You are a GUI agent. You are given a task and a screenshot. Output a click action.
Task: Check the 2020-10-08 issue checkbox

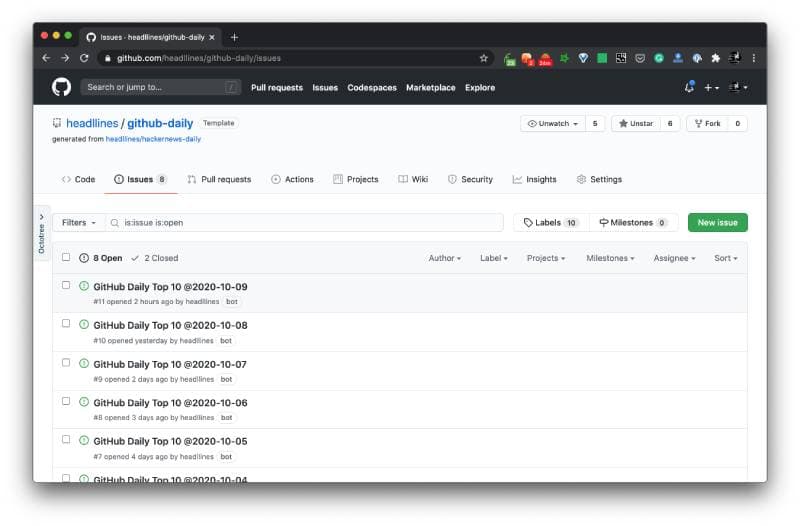[x=66, y=323]
